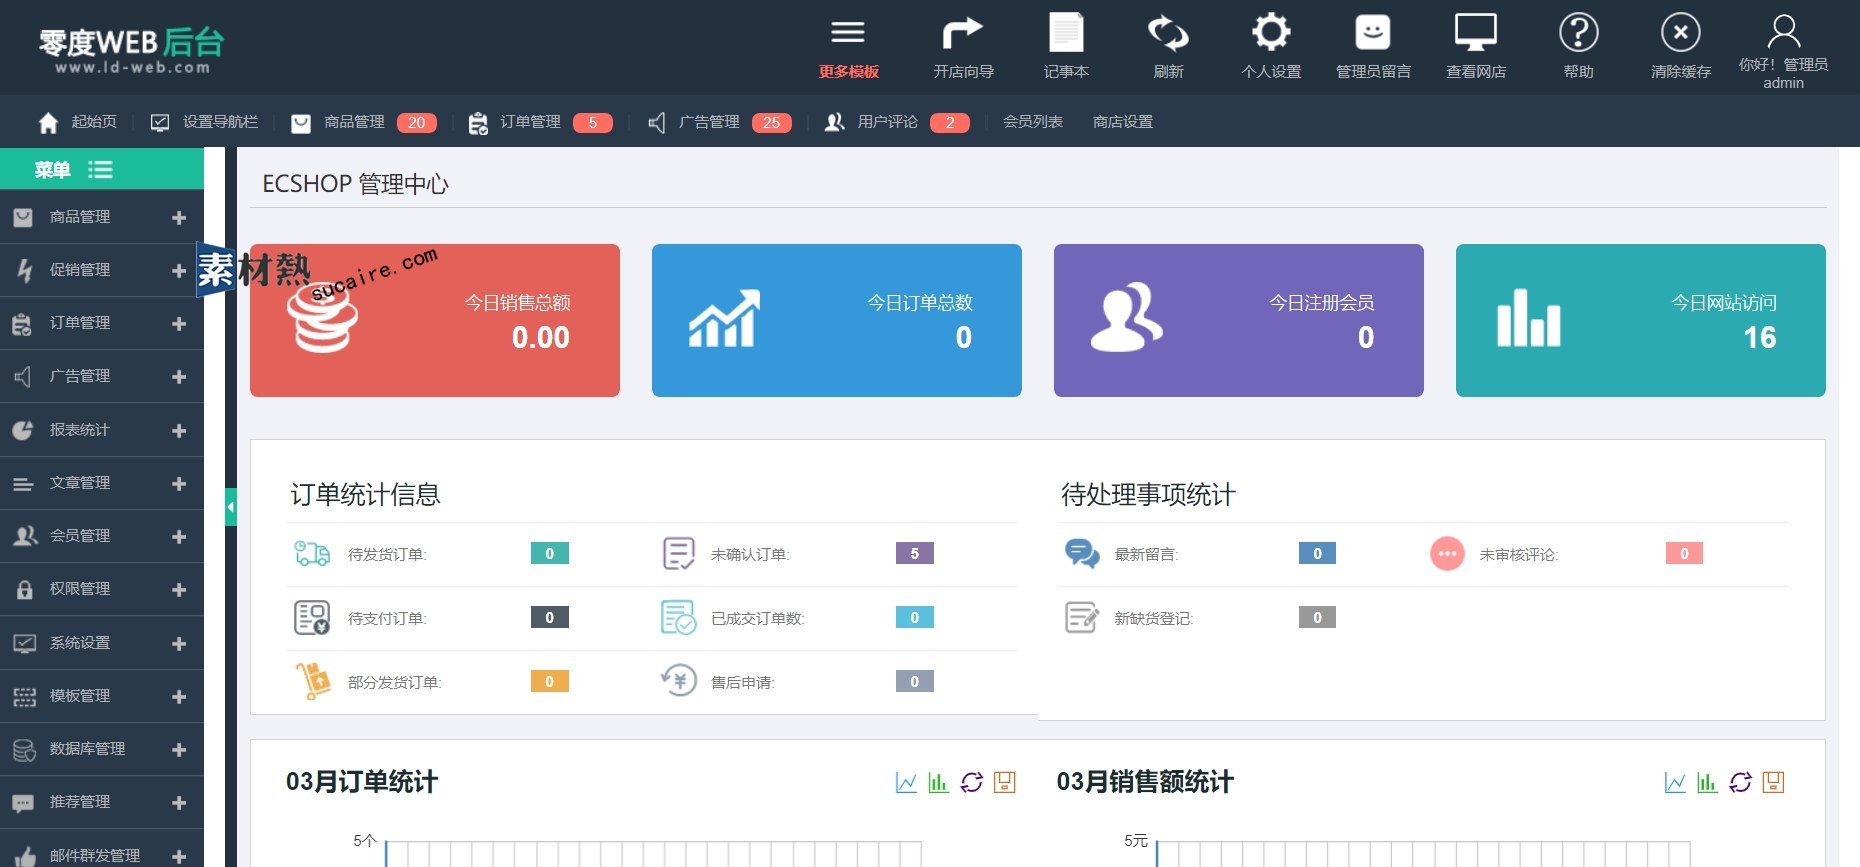
Task: Click the 今日注册会员 purple card
Action: pos(1239,320)
